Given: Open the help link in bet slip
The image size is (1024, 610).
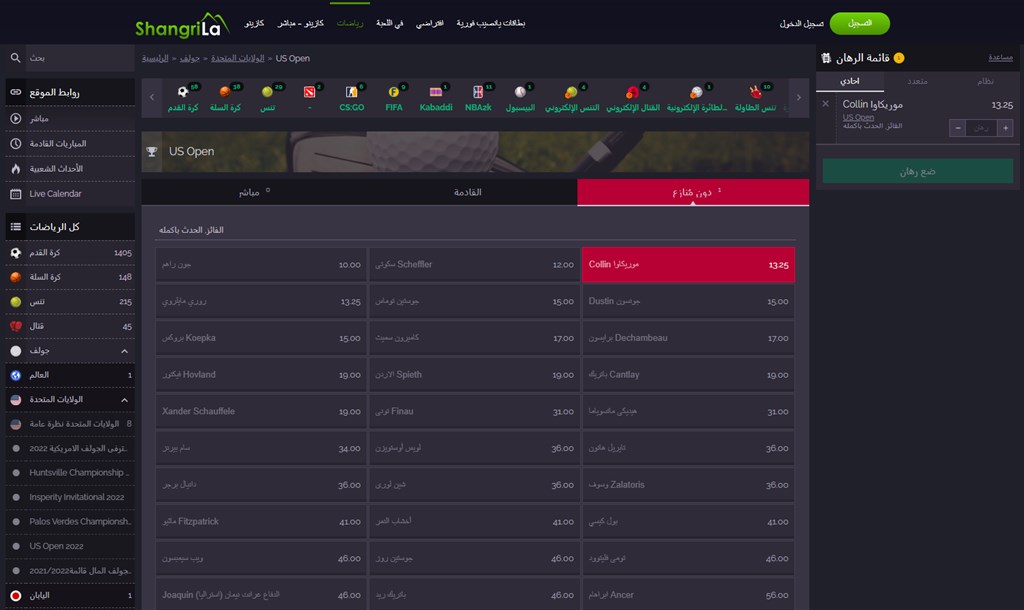Looking at the screenshot, I should coord(1000,57).
